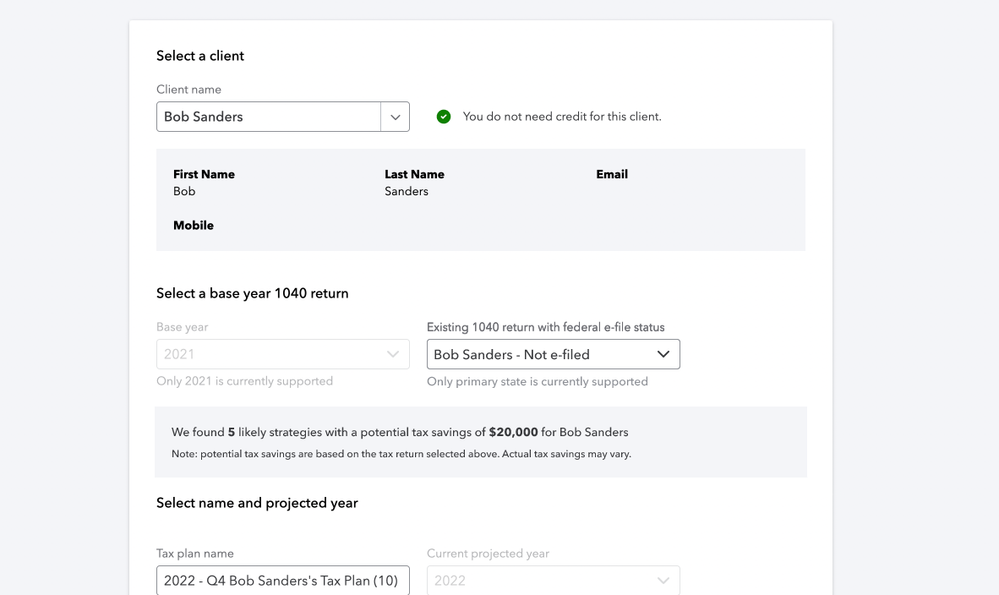The height and width of the screenshot is (595, 999).
Task: Click the projected year dropdown chevron icon
Action: click(x=663, y=581)
